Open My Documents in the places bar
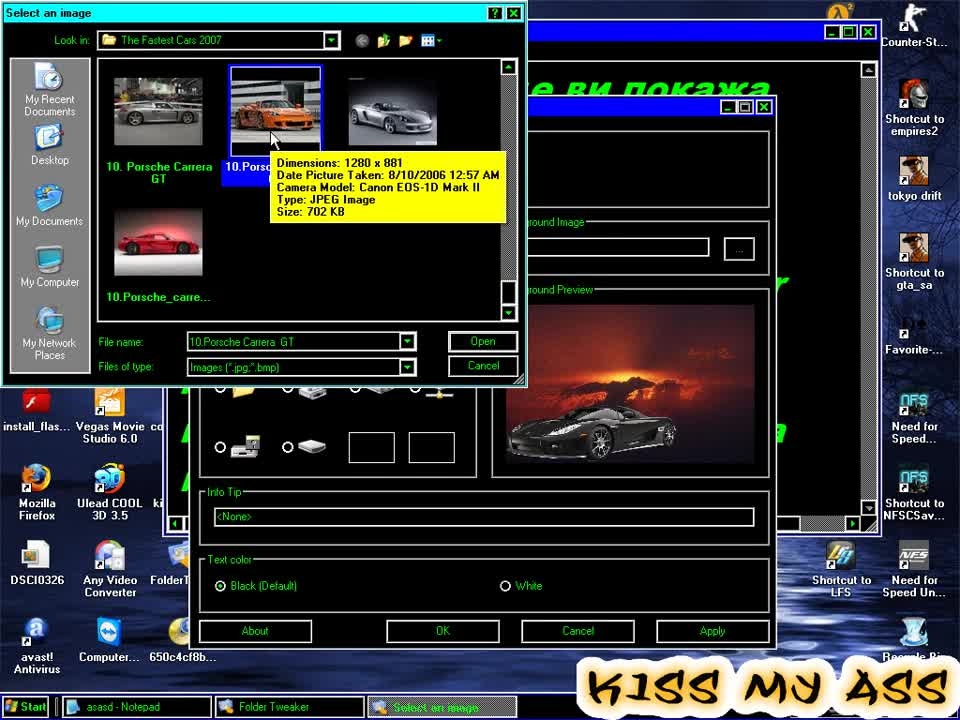 click(x=50, y=206)
